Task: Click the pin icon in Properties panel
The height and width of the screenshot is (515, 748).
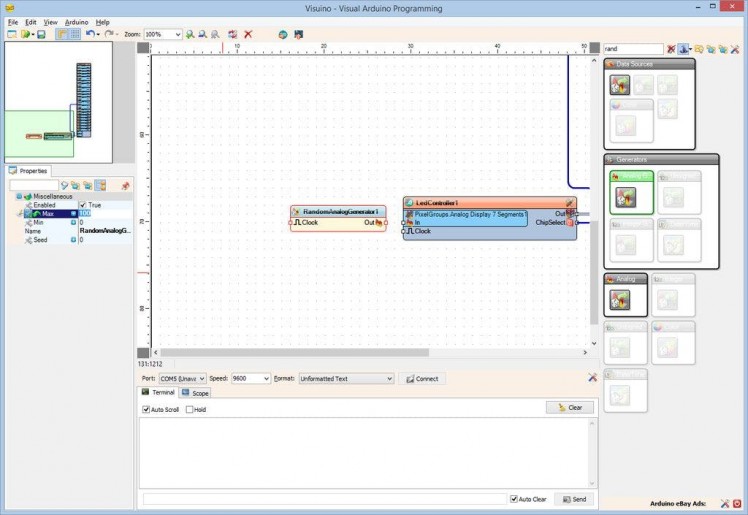Action: (x=125, y=185)
